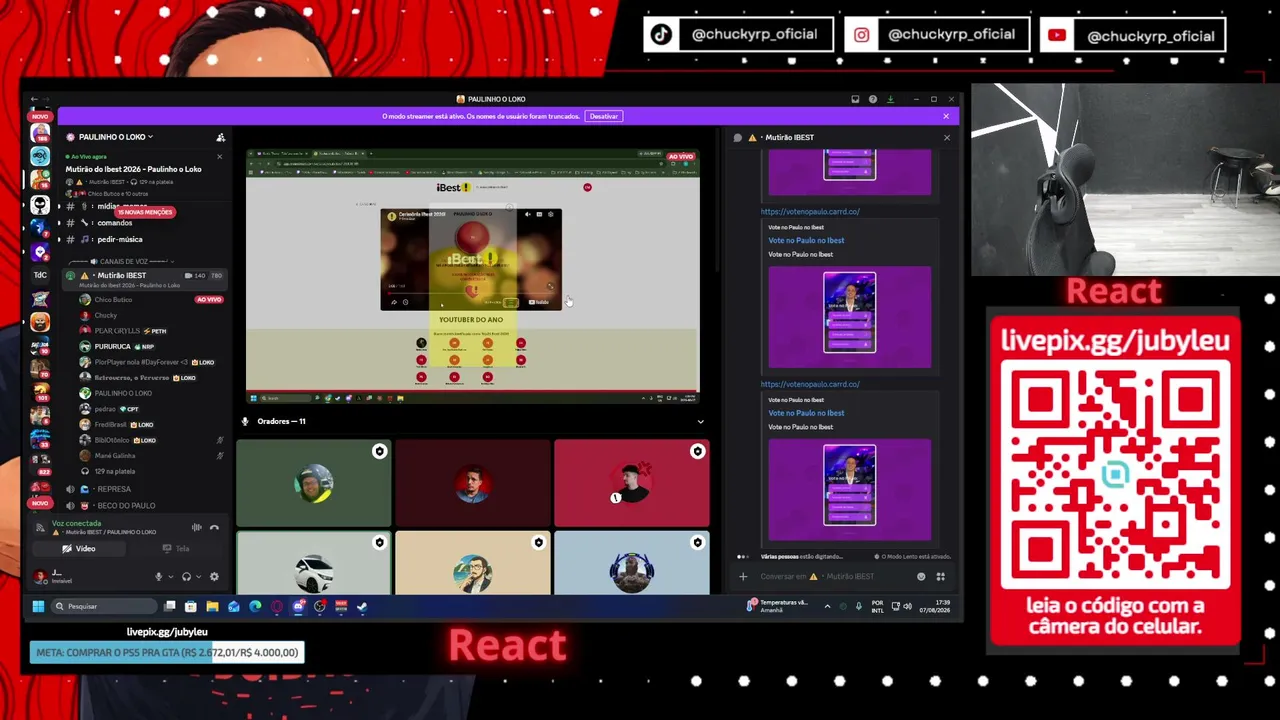Open Instagram @chuckyrp_oficial badge

pos(936,35)
